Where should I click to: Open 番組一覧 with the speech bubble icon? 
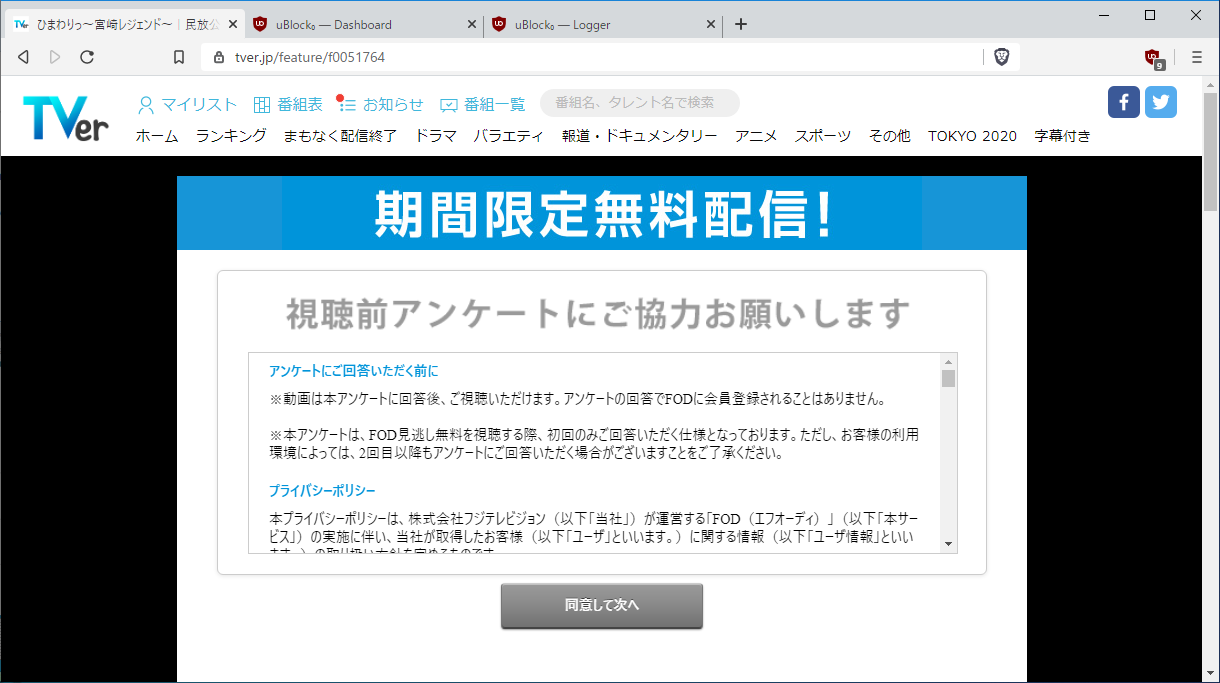447,104
